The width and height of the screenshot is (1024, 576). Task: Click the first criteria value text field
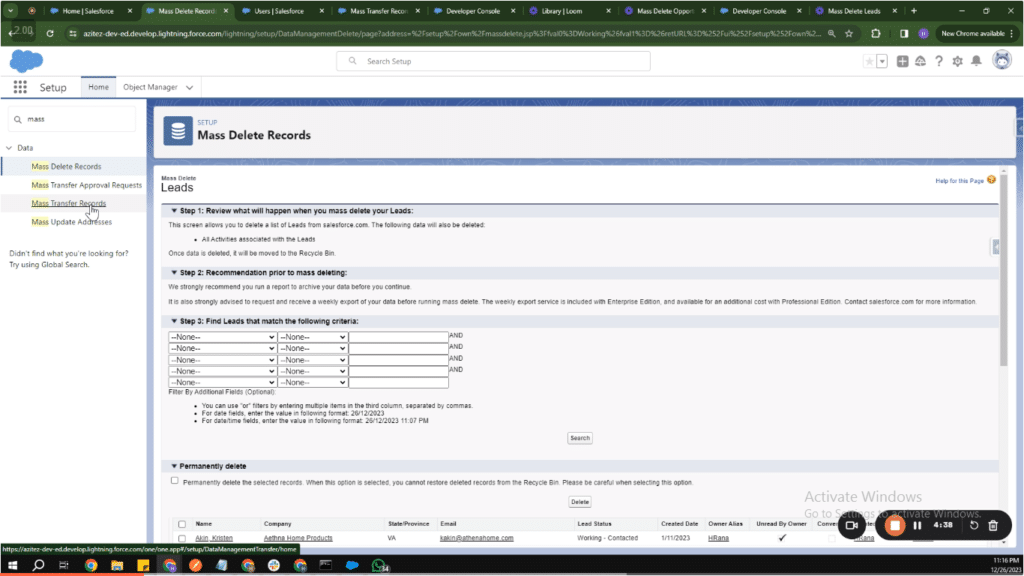click(x=398, y=337)
